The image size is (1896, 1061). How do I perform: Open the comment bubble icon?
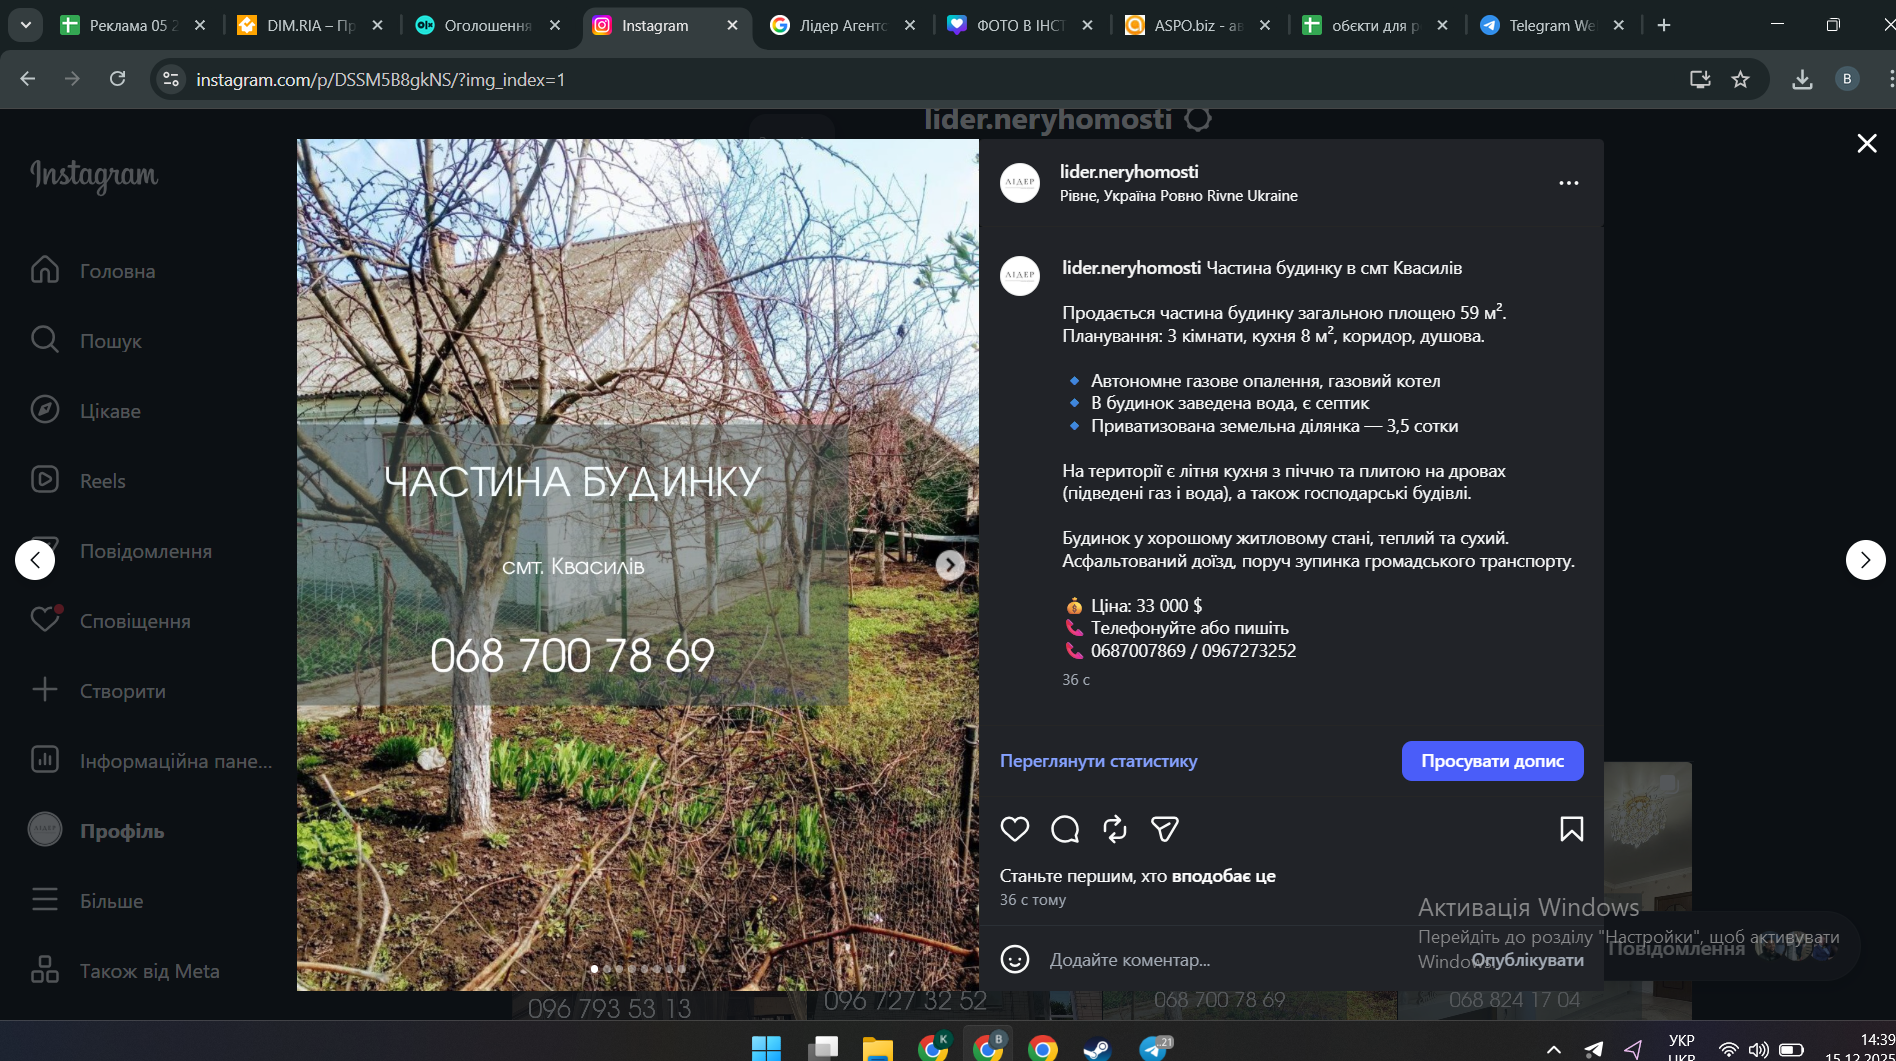tap(1065, 829)
